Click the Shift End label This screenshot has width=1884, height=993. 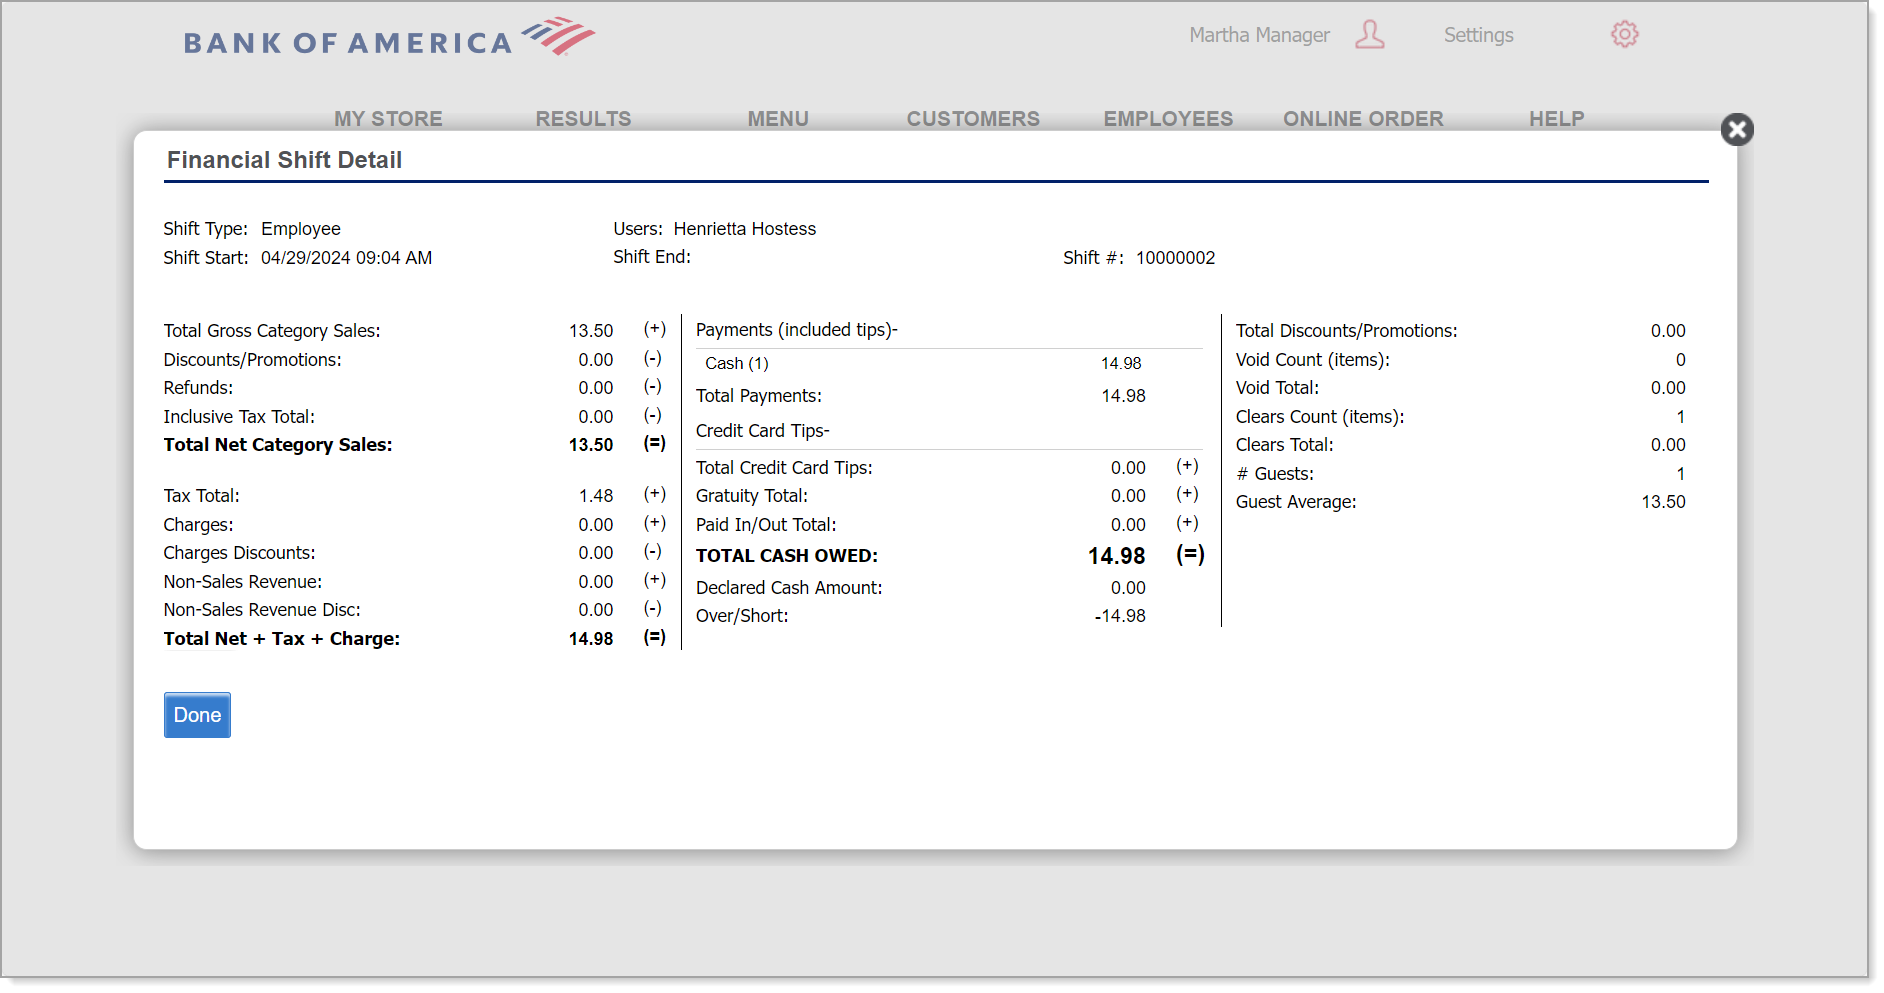(x=652, y=257)
